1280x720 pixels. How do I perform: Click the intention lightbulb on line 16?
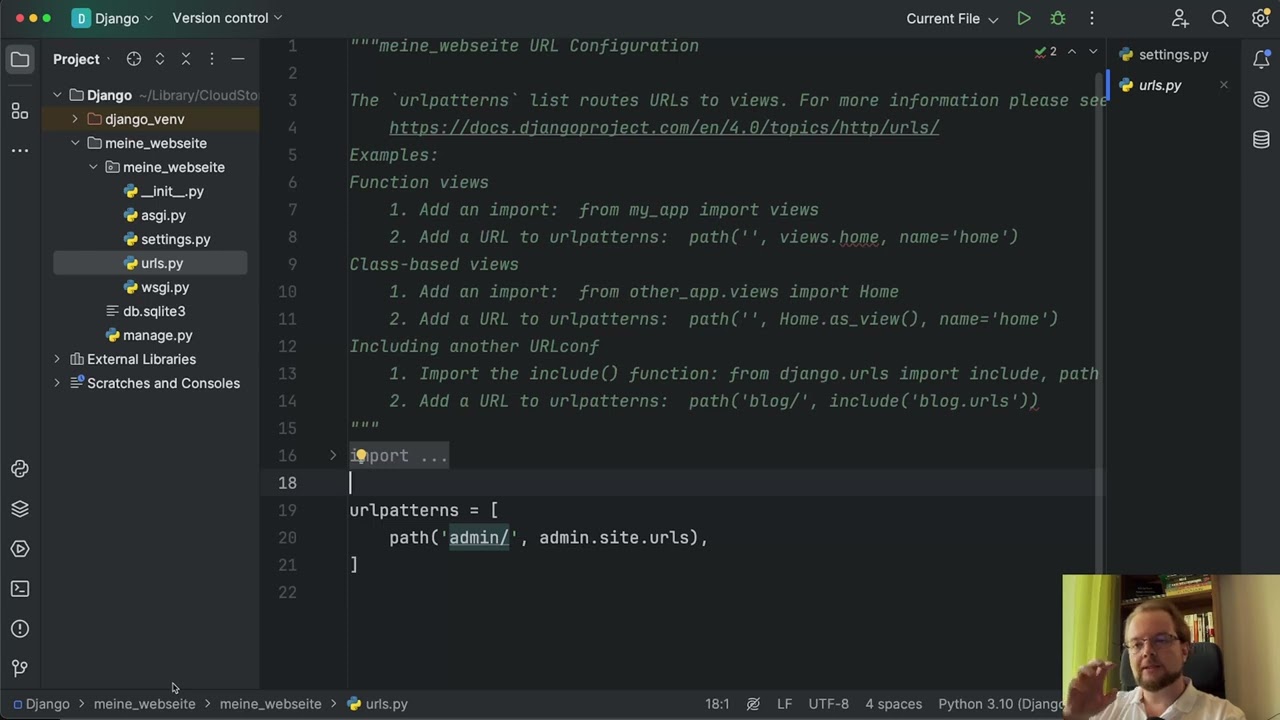[362, 455]
